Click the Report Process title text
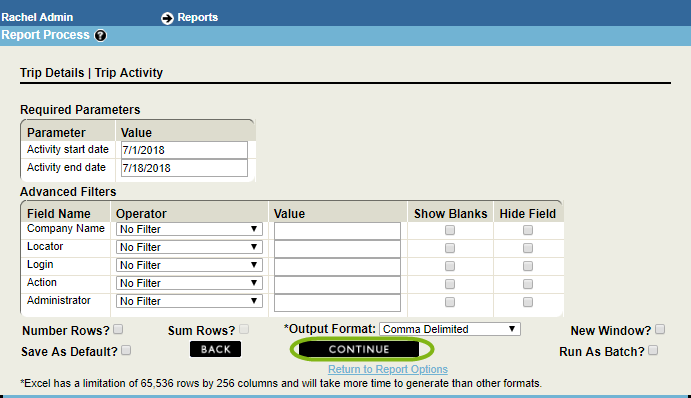Viewport: 691px width, 398px height. [45, 35]
